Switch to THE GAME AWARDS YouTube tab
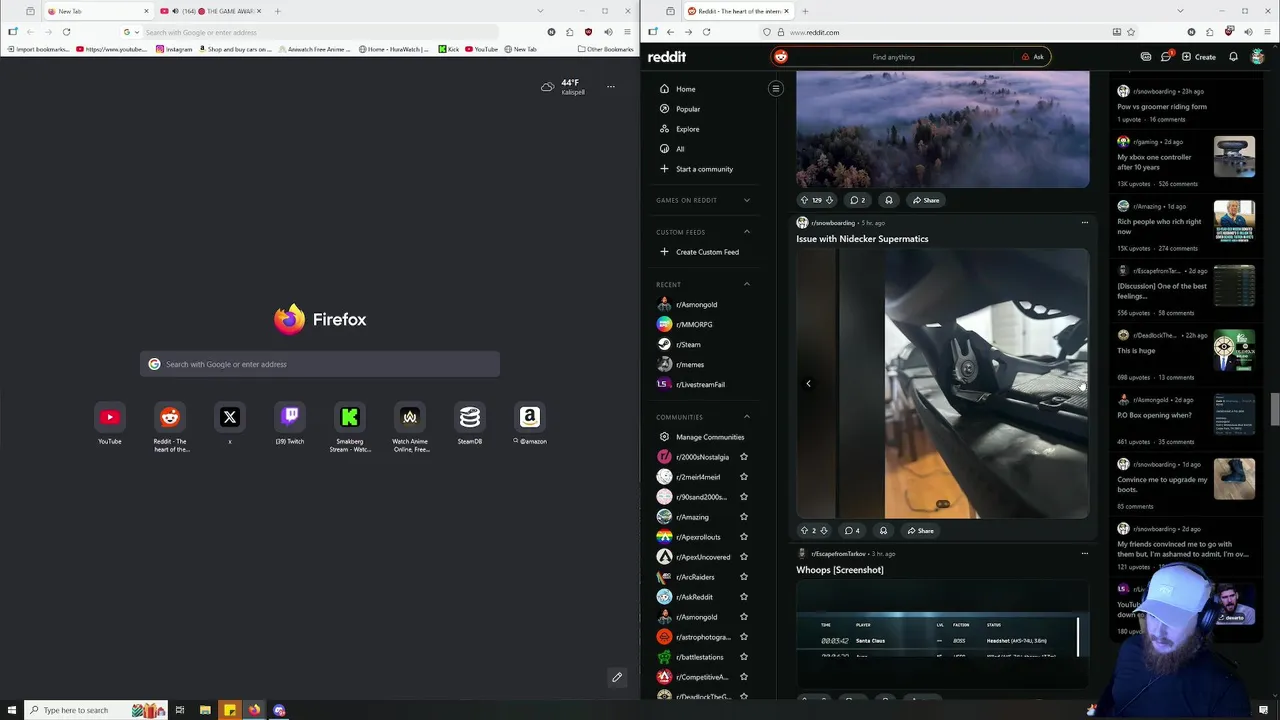 (210, 11)
